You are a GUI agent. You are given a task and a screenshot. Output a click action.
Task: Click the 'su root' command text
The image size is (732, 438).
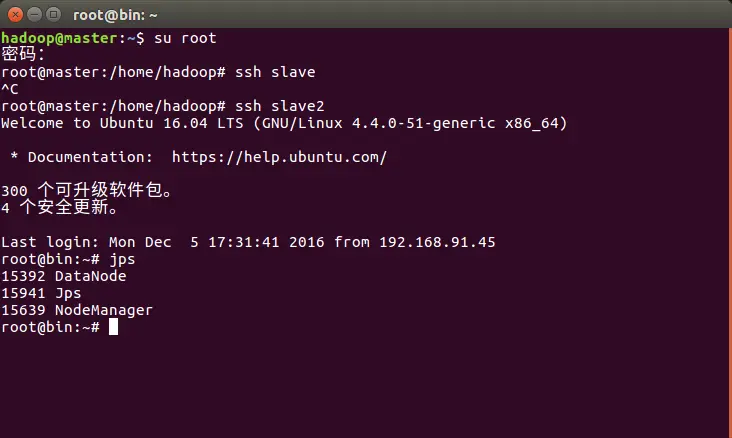click(x=185, y=38)
